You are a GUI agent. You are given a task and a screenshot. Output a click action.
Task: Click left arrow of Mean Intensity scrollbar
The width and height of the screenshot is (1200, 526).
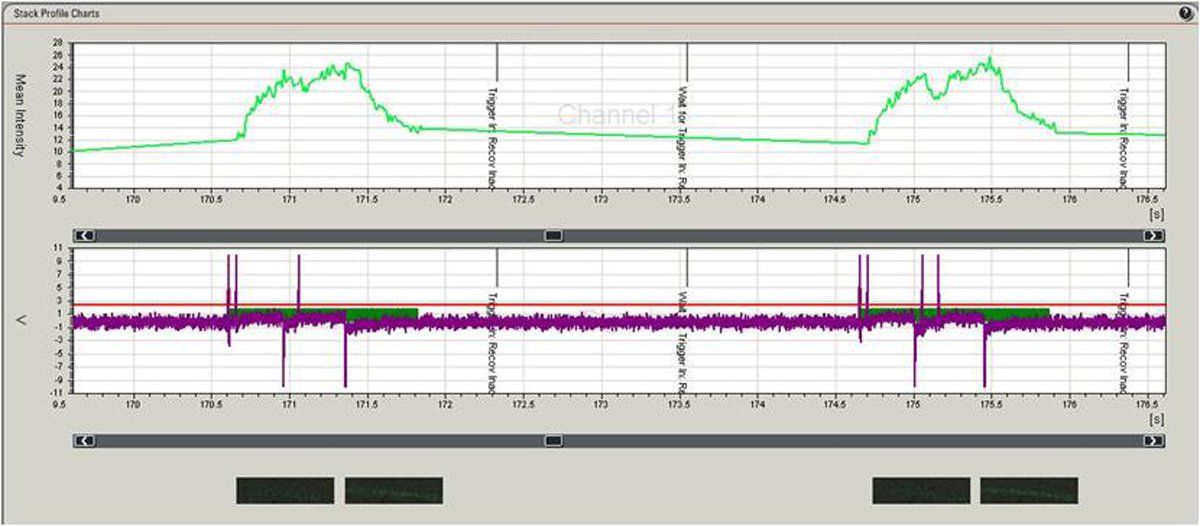pos(86,236)
